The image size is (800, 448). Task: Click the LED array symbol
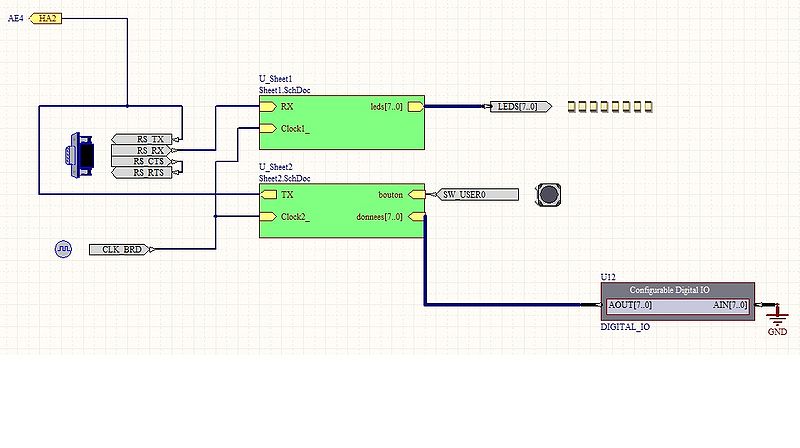click(609, 106)
